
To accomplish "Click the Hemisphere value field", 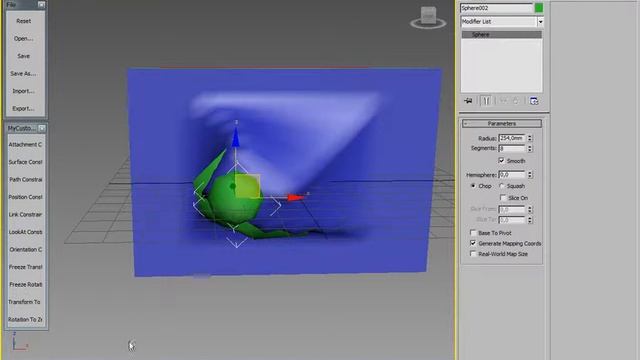I will point(512,175).
